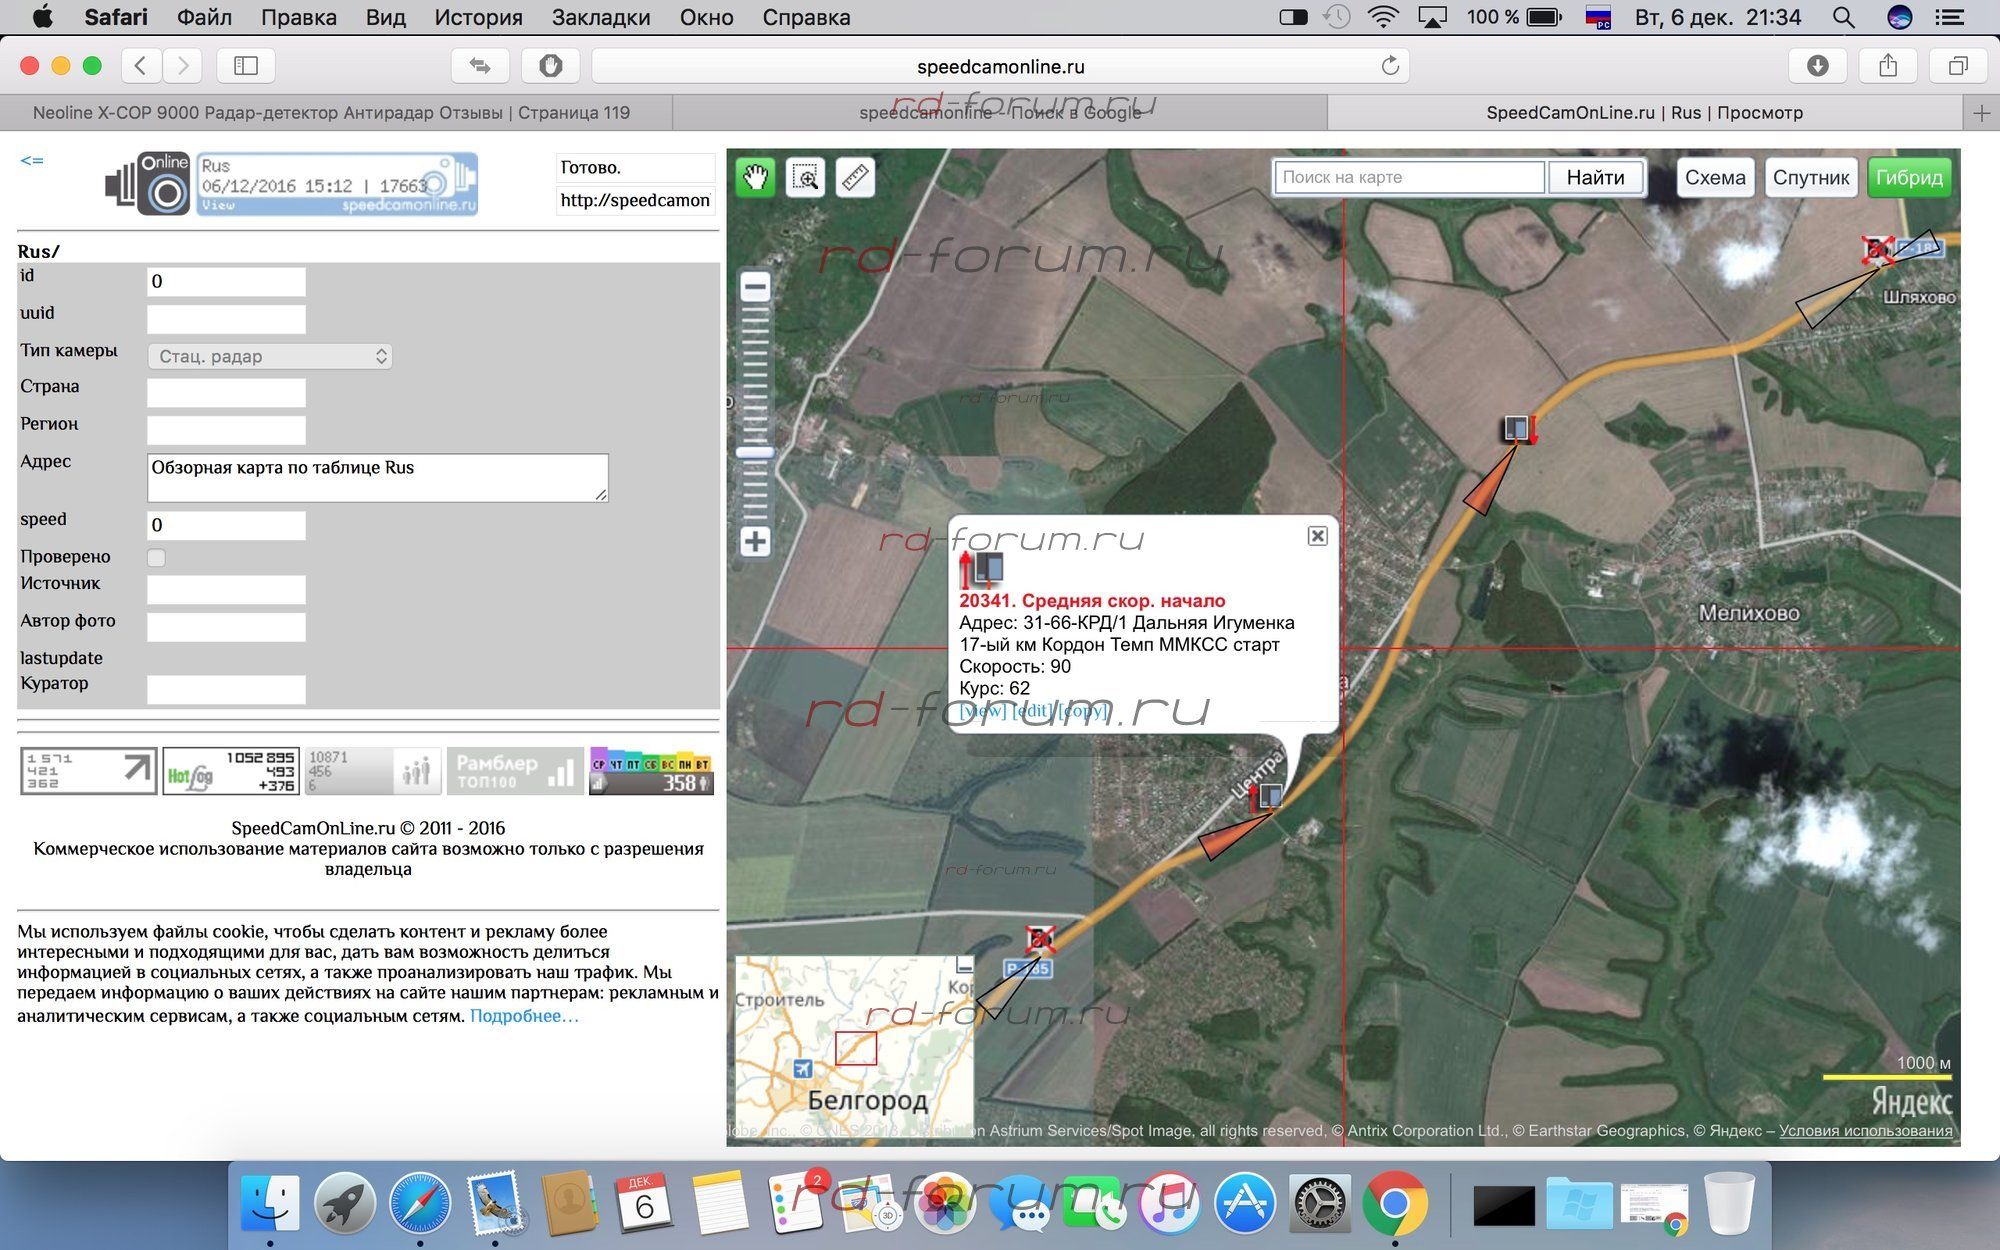Go forward in Safari history

(x=182, y=66)
